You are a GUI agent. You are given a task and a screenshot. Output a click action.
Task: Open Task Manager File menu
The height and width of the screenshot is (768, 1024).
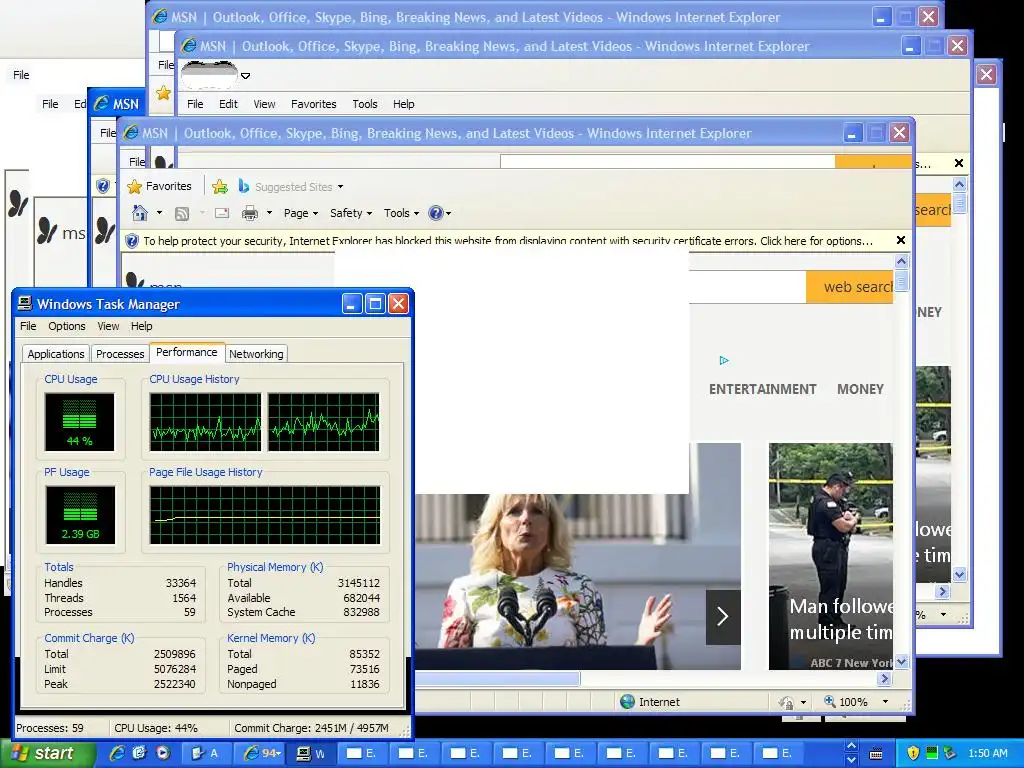28,326
